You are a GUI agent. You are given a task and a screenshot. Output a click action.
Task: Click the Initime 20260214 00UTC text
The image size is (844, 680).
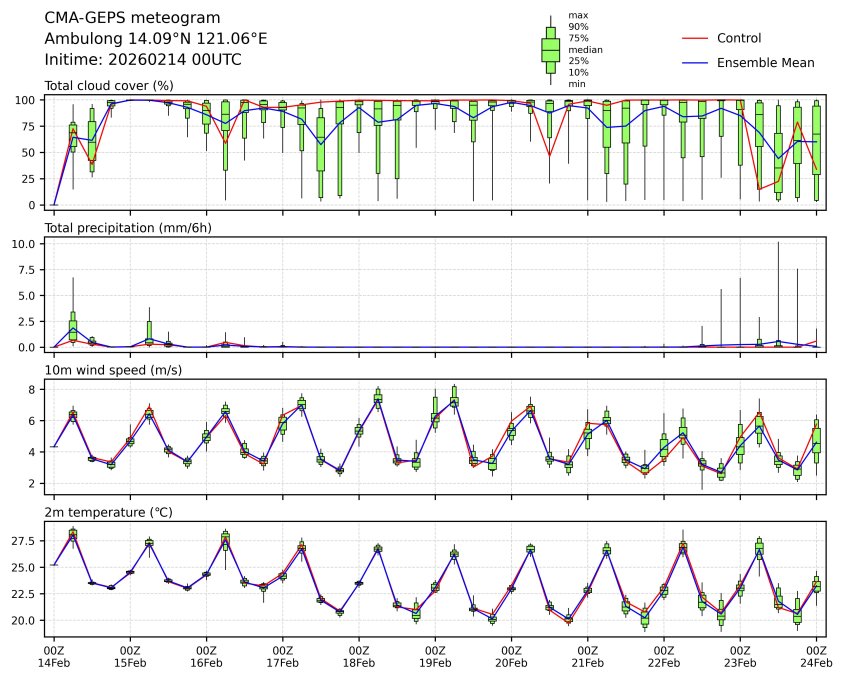click(143, 60)
